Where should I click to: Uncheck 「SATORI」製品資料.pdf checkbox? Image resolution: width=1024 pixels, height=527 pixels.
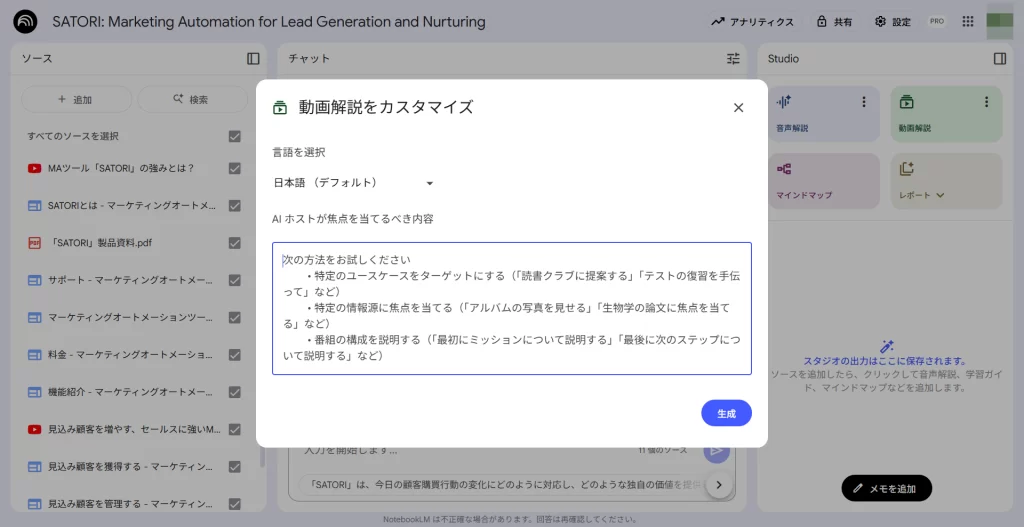tap(234, 243)
